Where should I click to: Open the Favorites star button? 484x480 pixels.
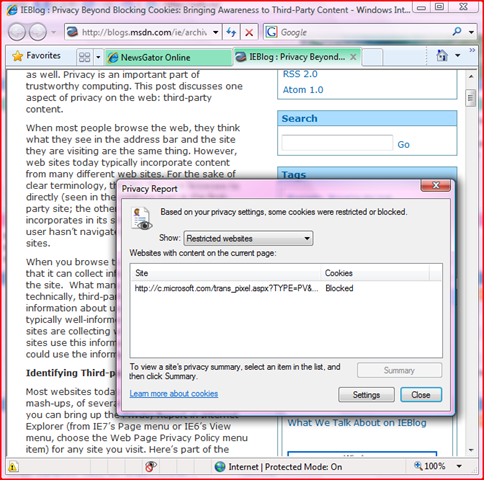pyautogui.click(x=36, y=56)
